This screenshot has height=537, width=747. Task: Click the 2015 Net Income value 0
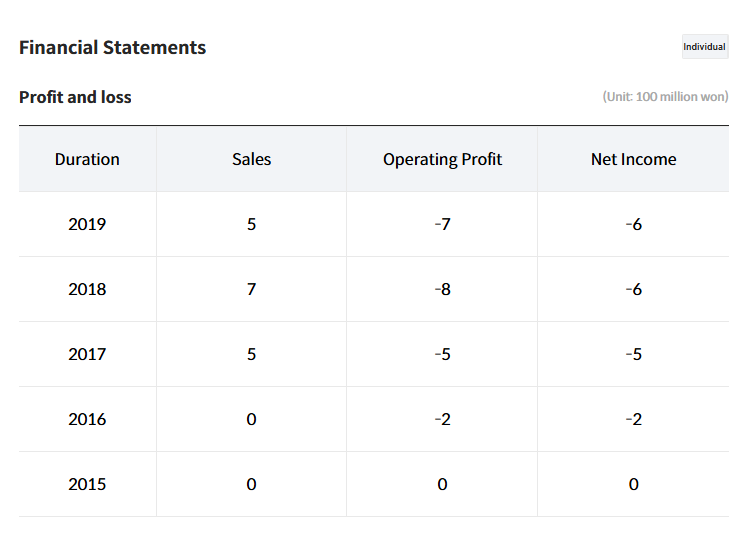(633, 484)
